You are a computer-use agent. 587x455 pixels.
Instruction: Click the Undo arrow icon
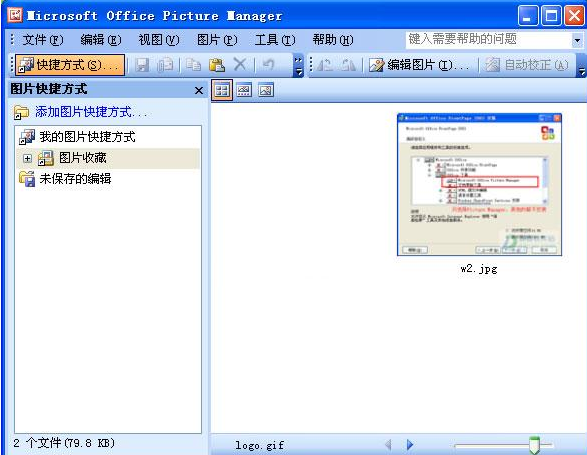click(268, 64)
